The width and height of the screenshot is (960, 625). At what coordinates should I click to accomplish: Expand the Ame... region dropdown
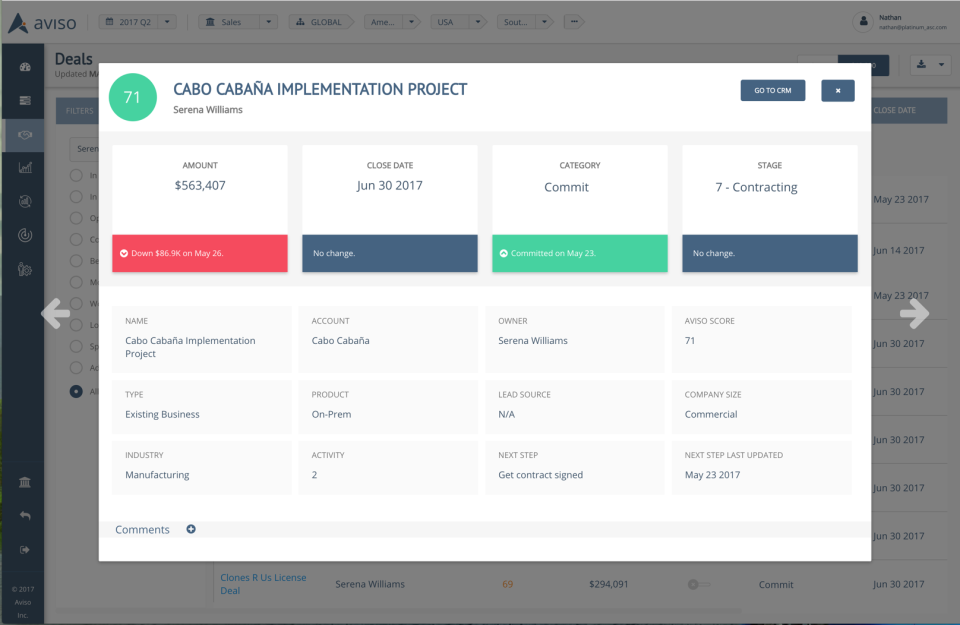click(x=411, y=22)
